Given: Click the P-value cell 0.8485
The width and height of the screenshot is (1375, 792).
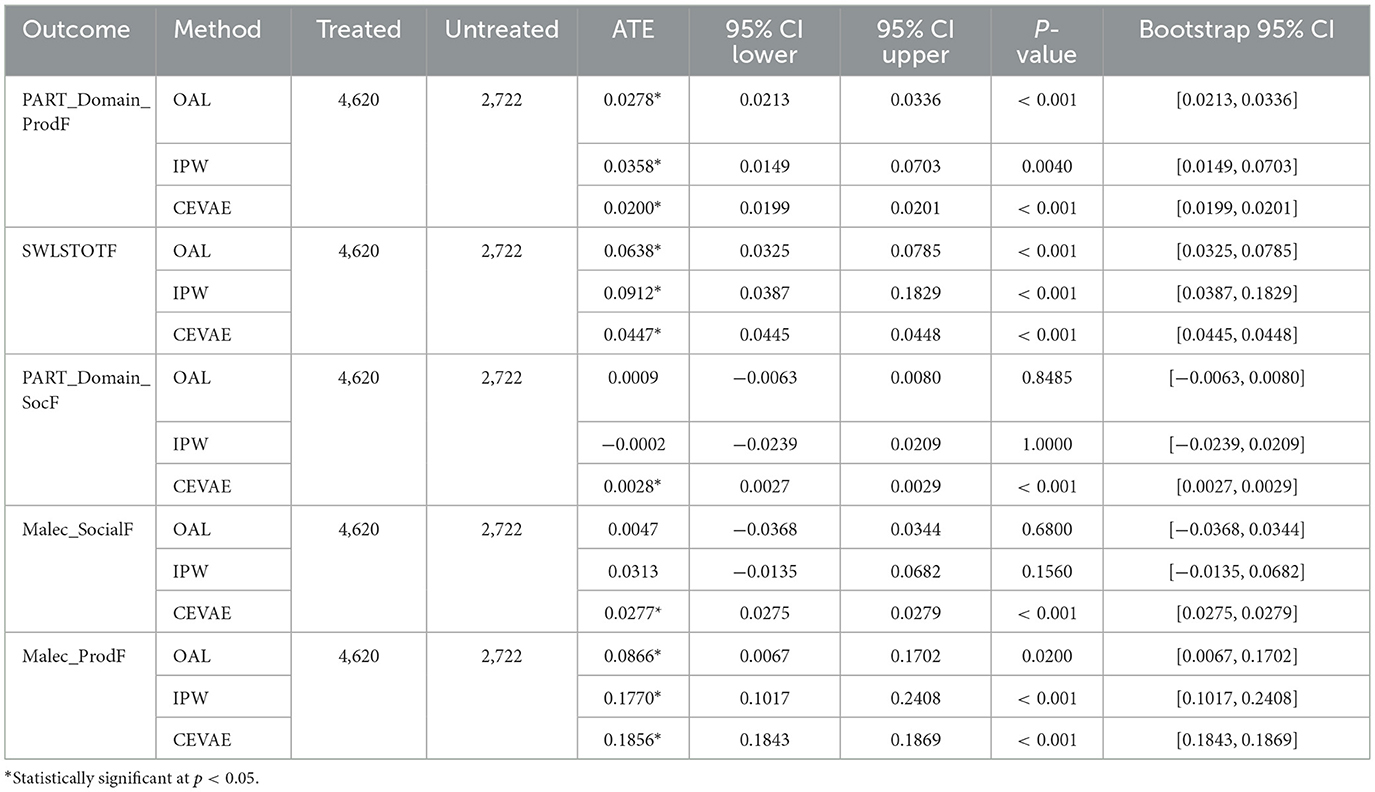Looking at the screenshot, I should pos(1047,378).
